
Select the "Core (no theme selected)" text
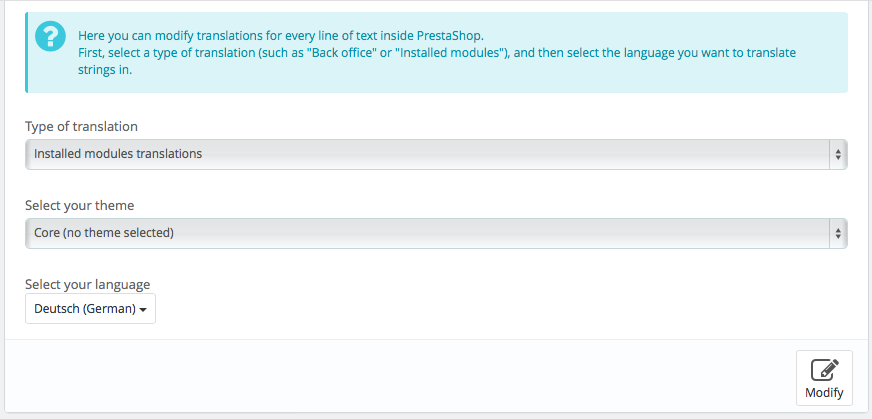click(x=104, y=233)
